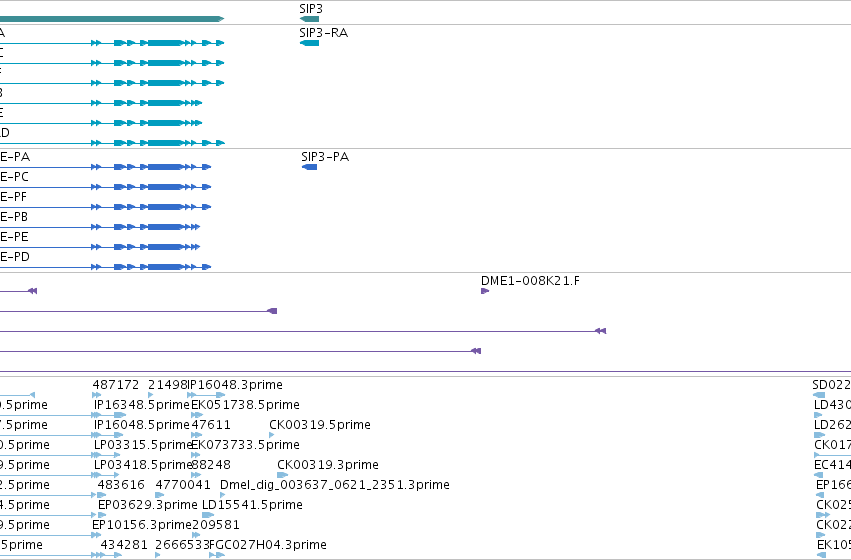The image size is (851, 560).
Task: Click the 434281 feature label
Action: [124, 545]
